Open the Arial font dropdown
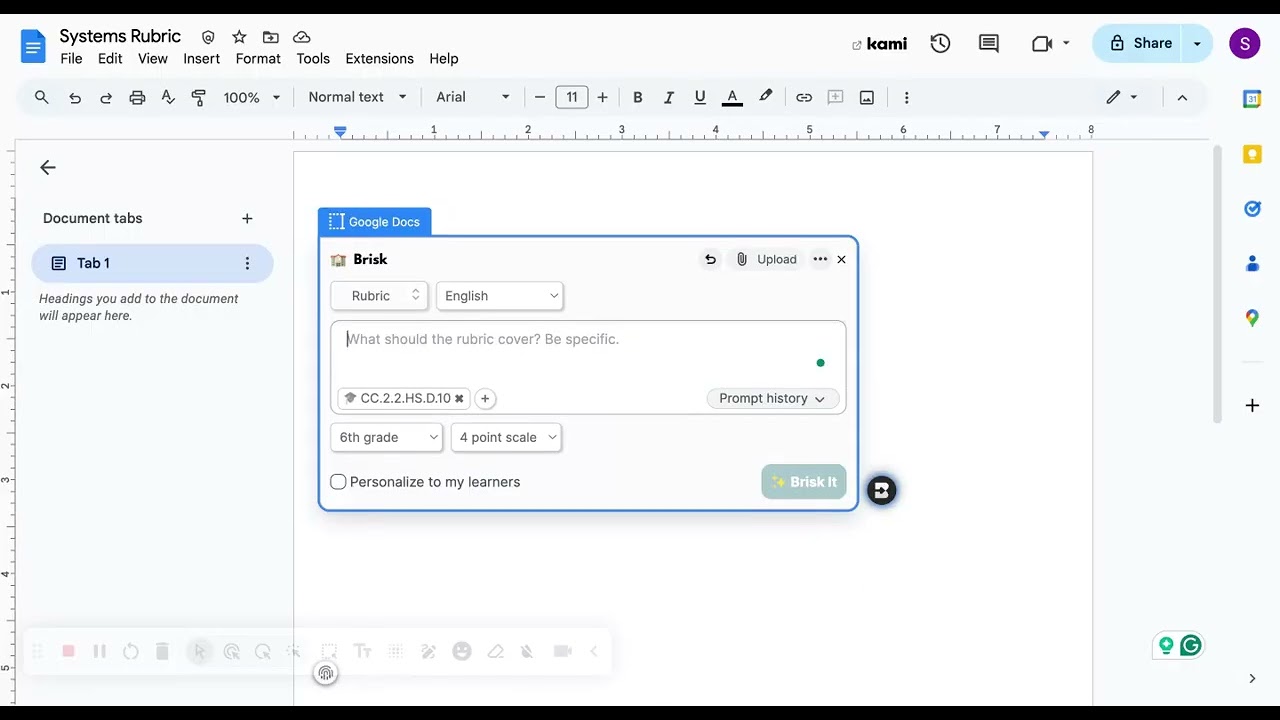 pos(472,97)
